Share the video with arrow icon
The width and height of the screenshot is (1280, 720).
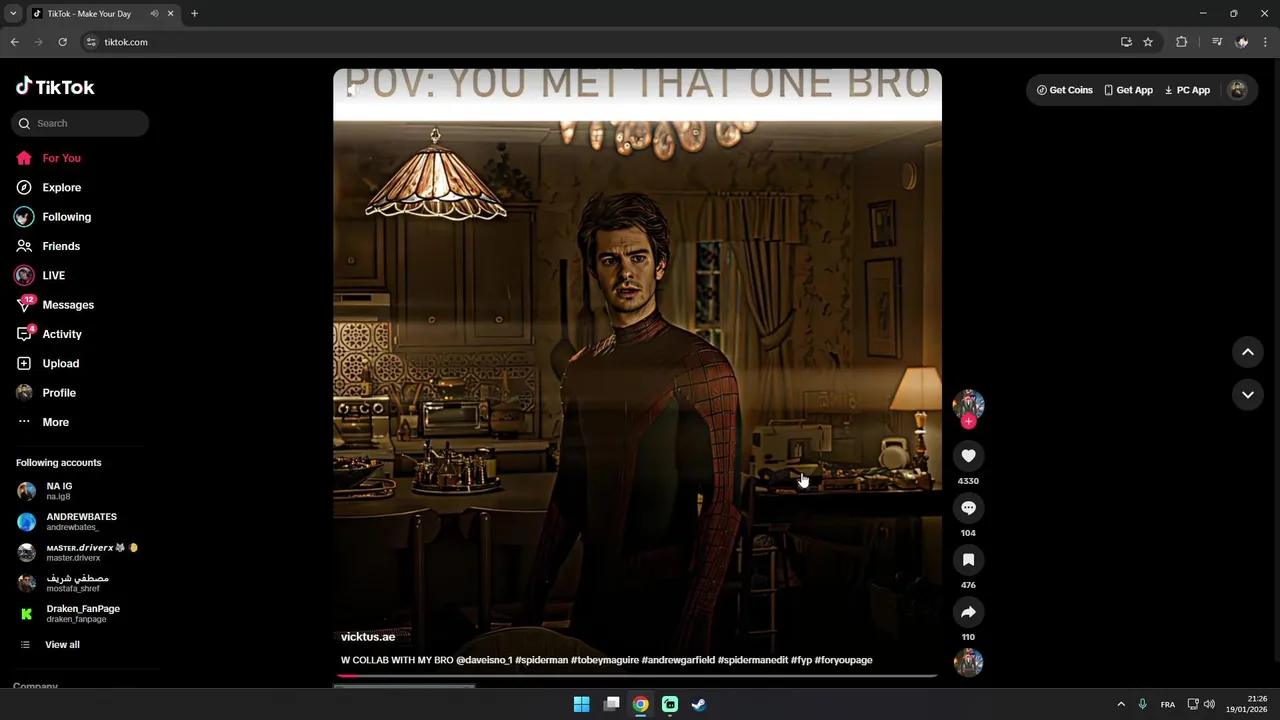point(968,612)
